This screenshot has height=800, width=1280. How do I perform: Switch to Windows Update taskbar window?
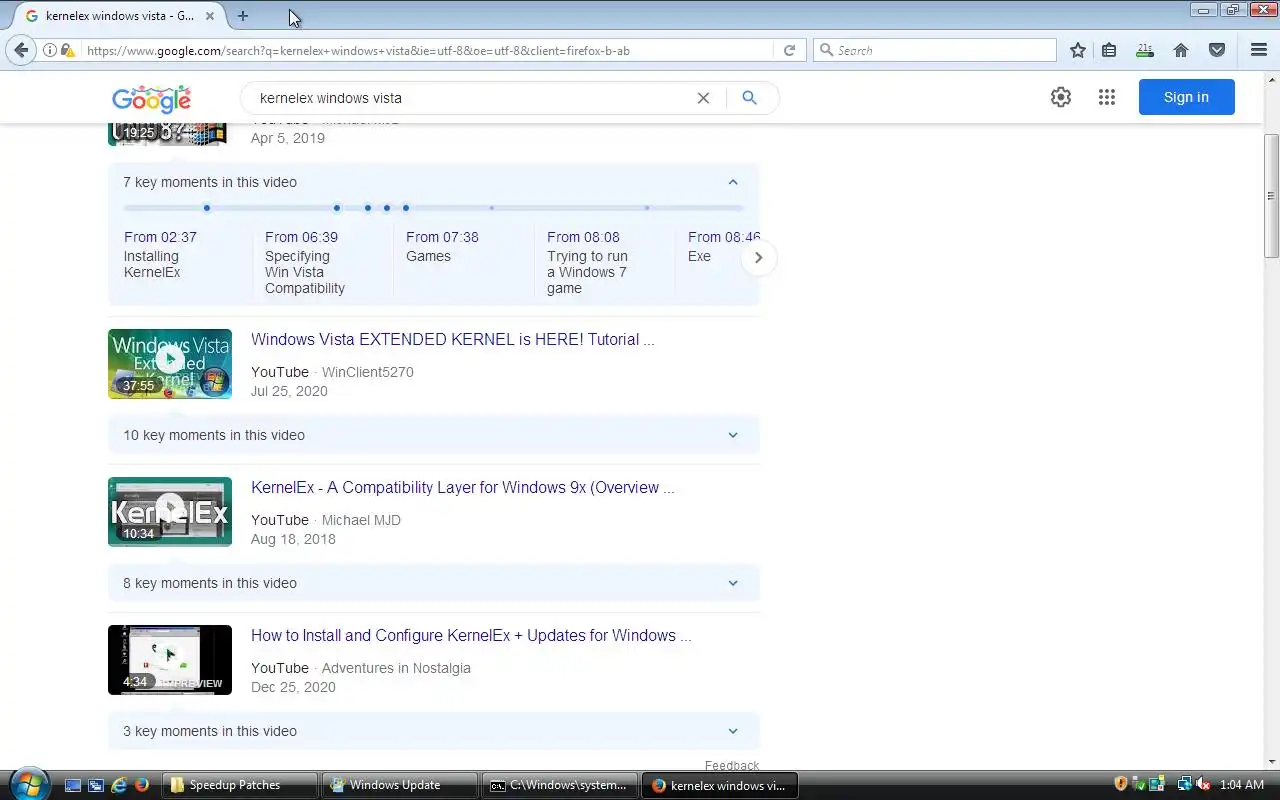point(400,785)
